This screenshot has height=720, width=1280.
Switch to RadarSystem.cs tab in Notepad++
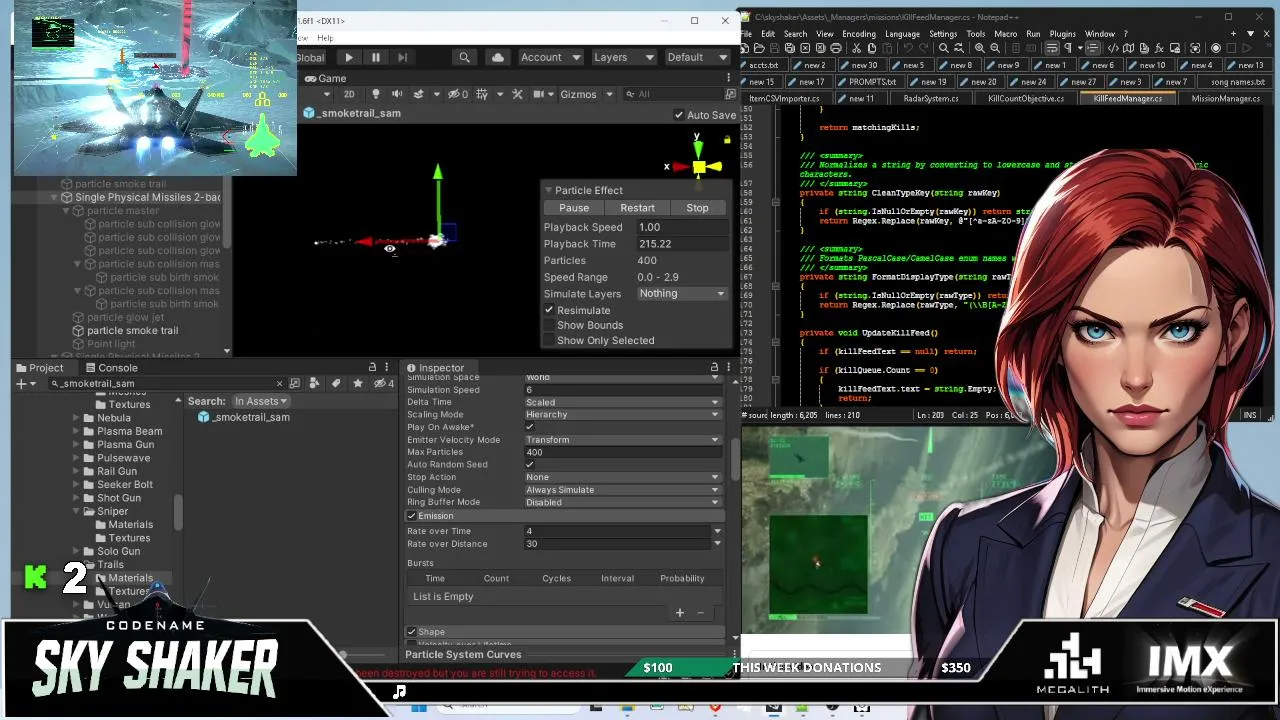(x=930, y=99)
